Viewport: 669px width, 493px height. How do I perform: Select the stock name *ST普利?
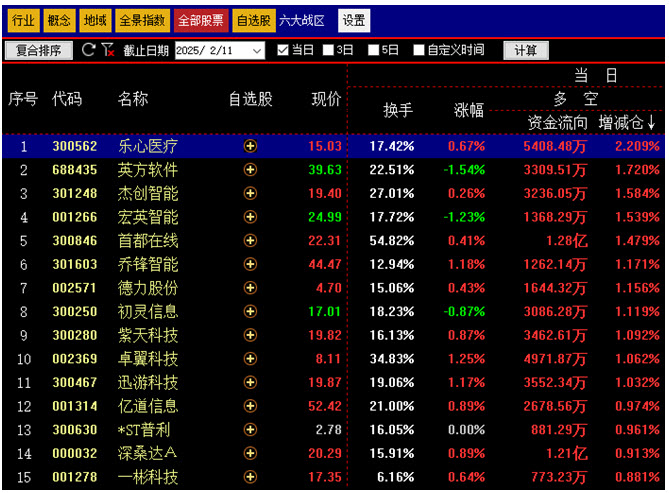pos(144,429)
